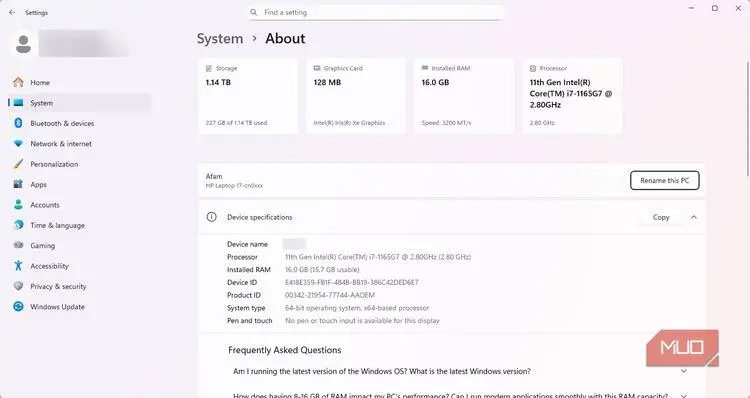Open Home settings page
The height and width of the screenshot is (398, 750).
click(79, 82)
